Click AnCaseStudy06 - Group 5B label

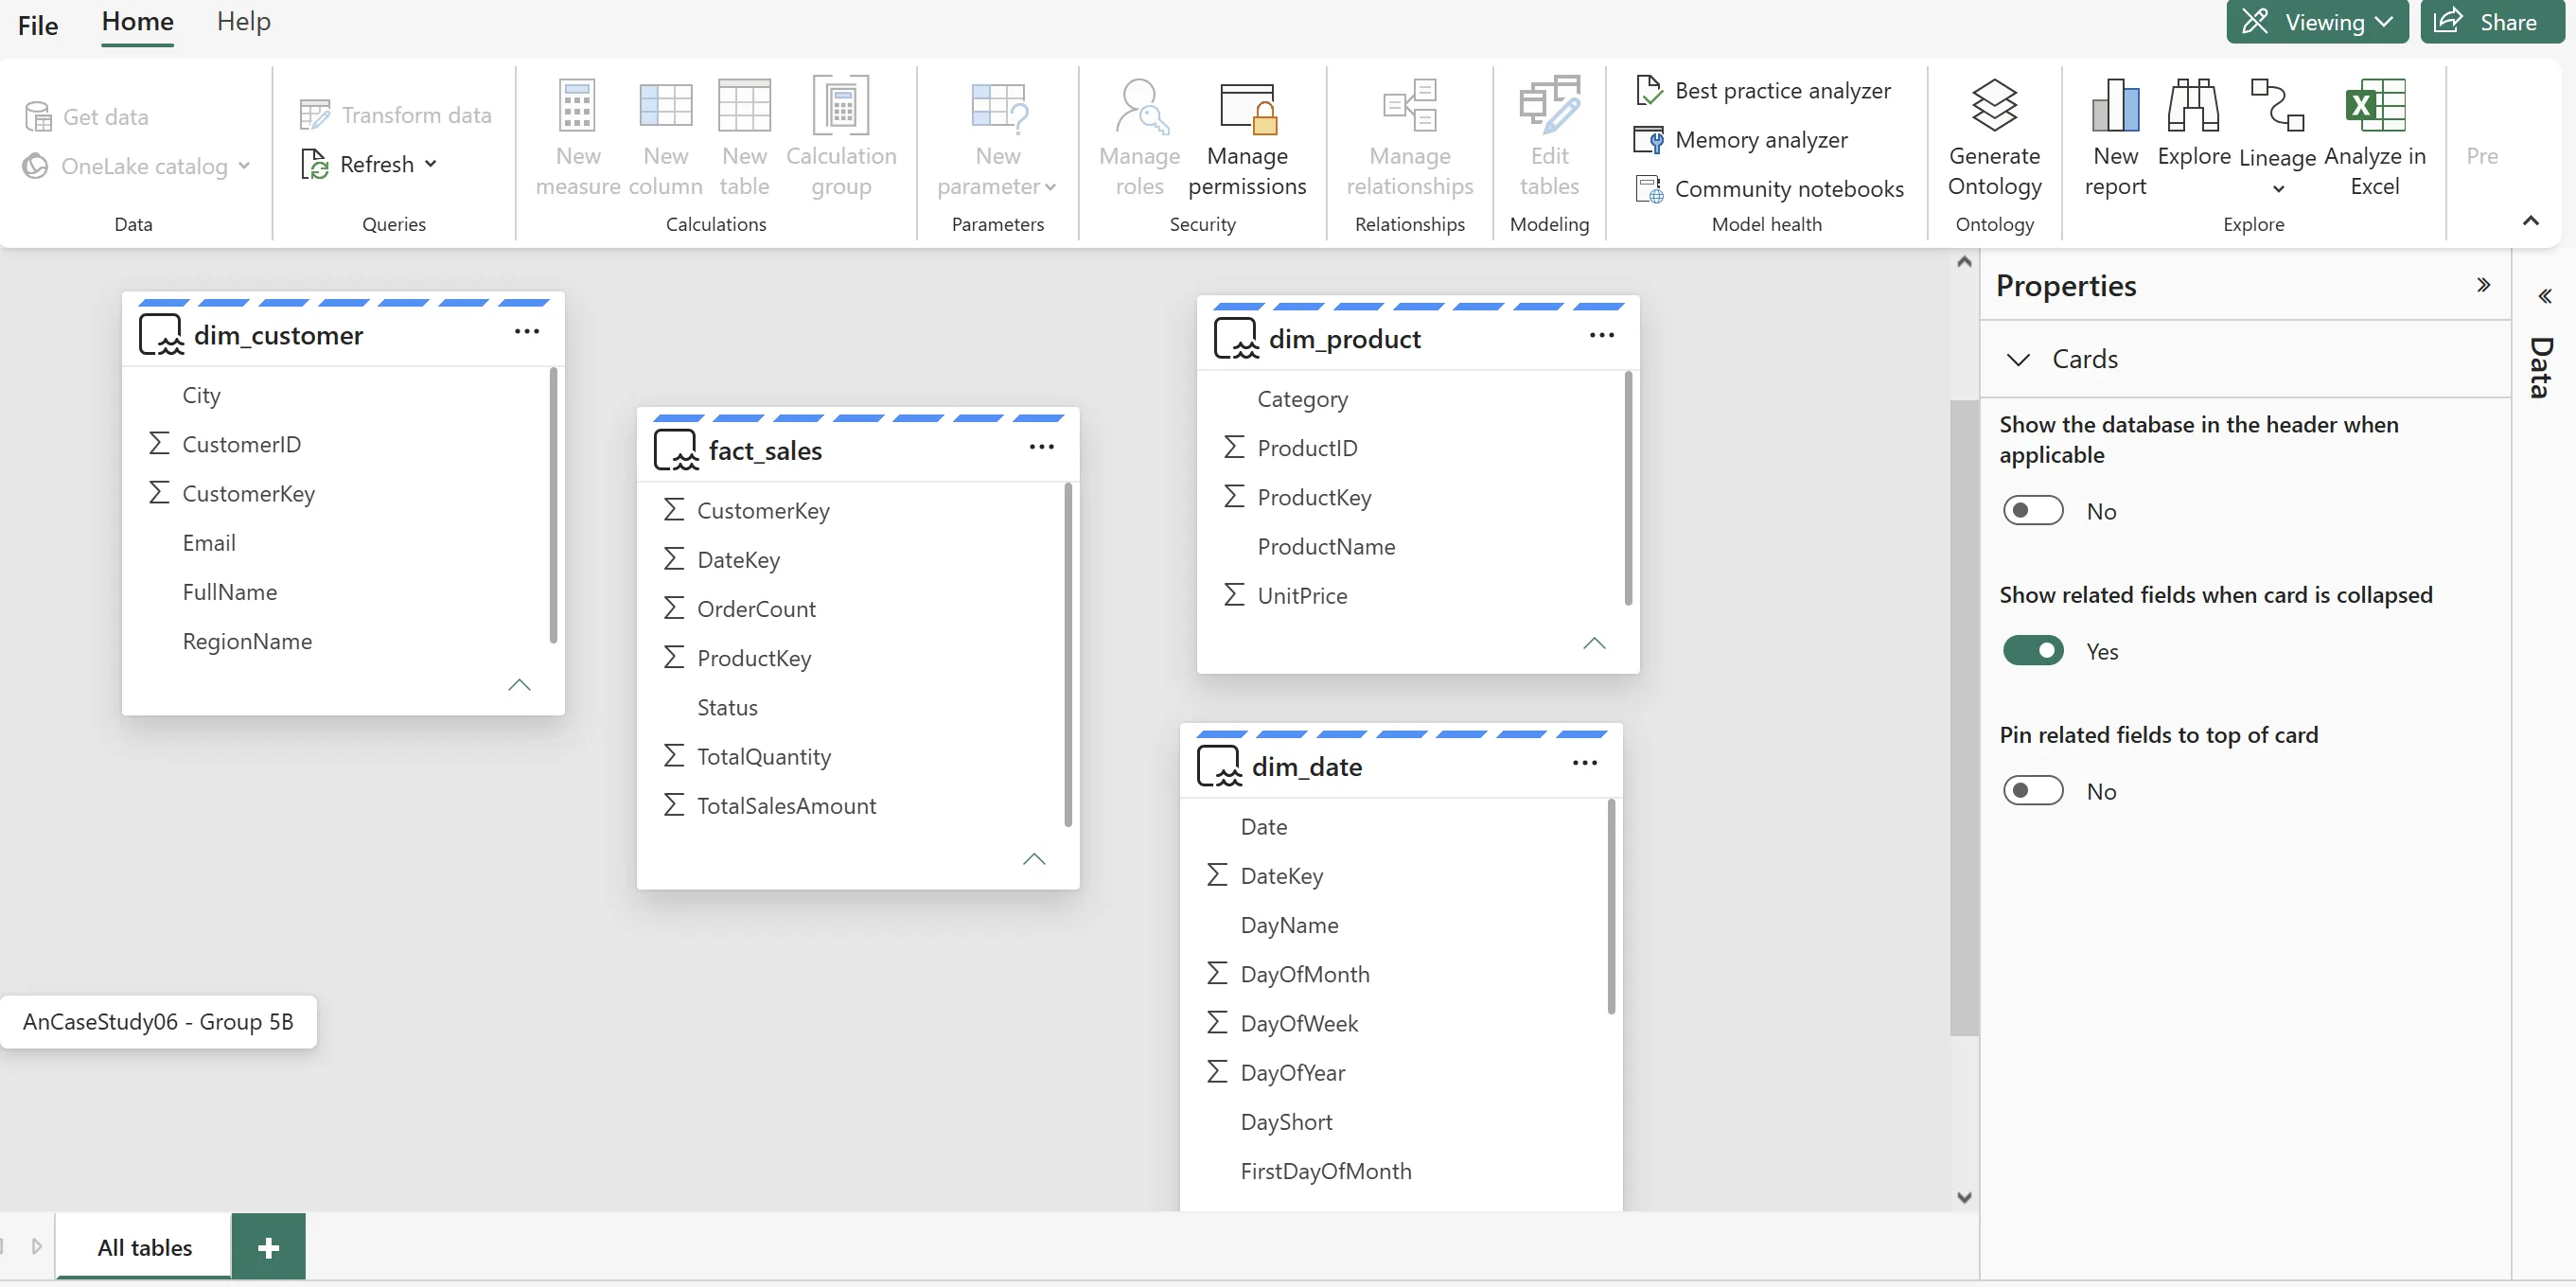pos(158,1021)
